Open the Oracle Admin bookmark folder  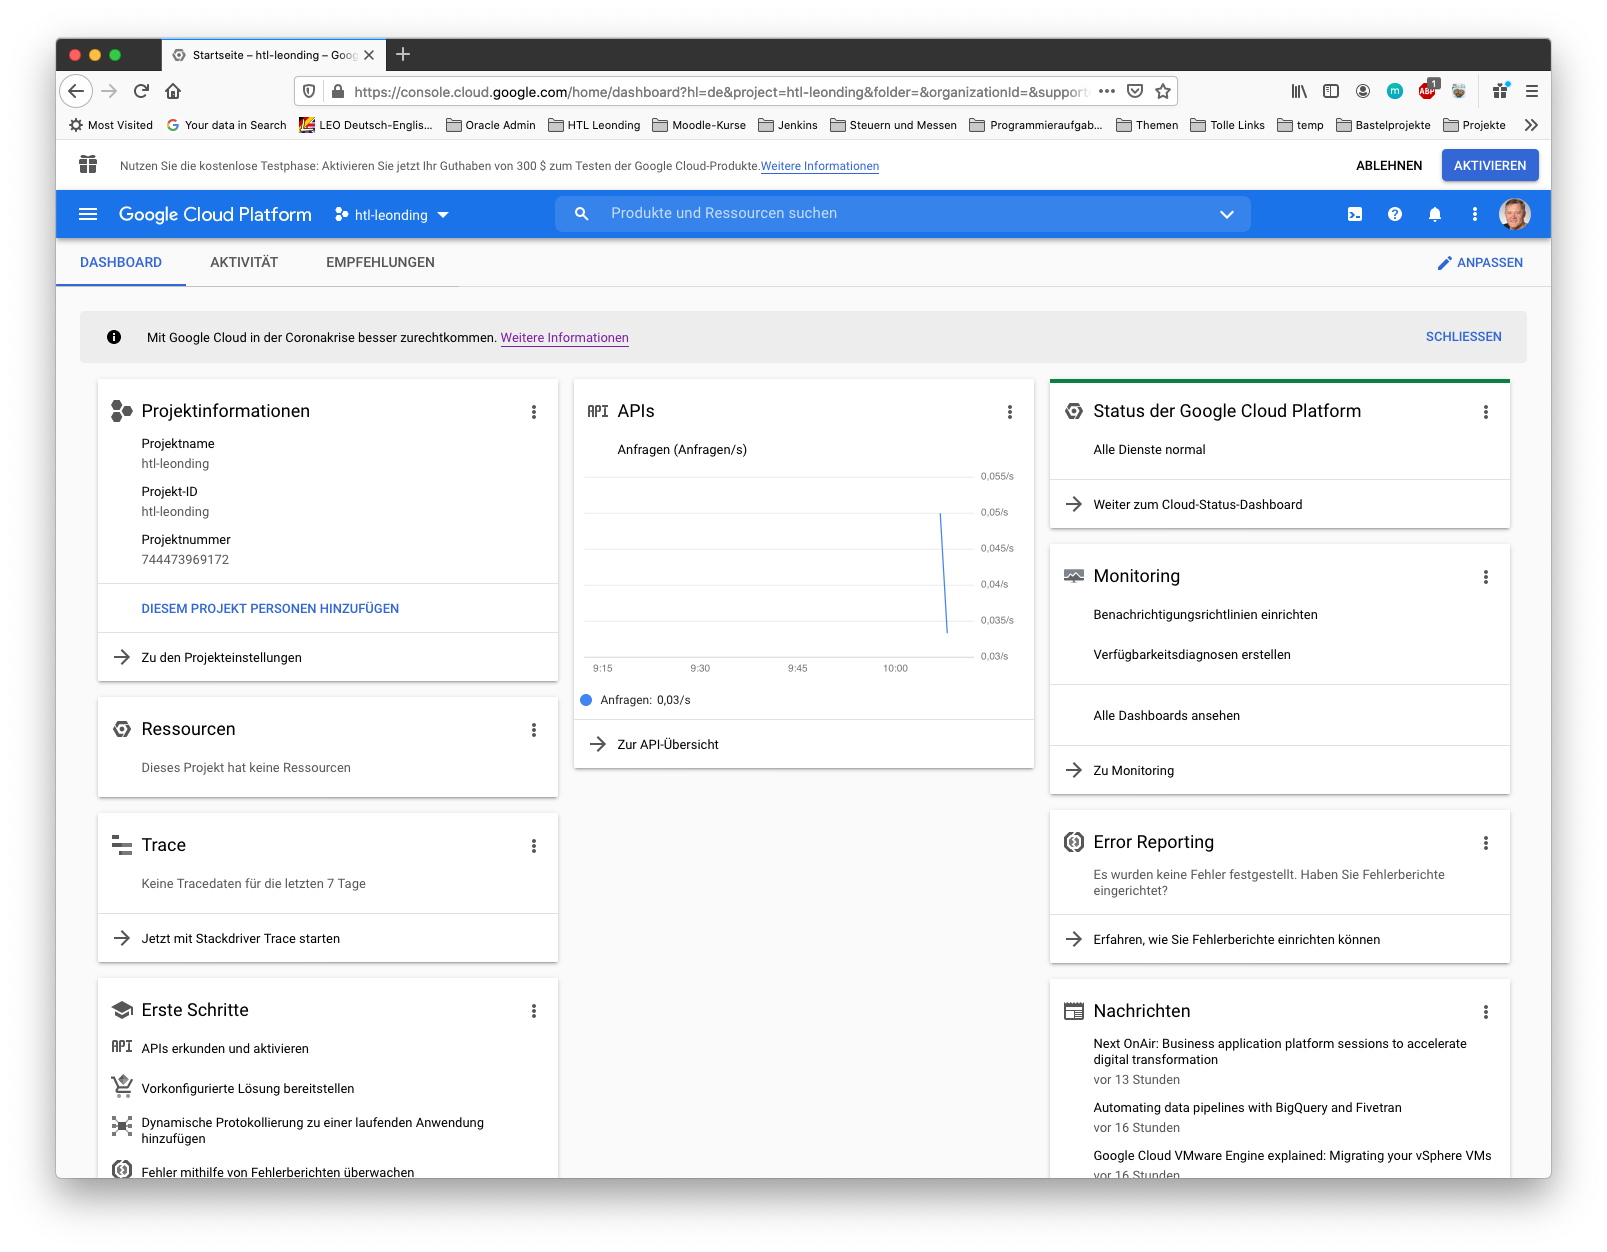491,125
